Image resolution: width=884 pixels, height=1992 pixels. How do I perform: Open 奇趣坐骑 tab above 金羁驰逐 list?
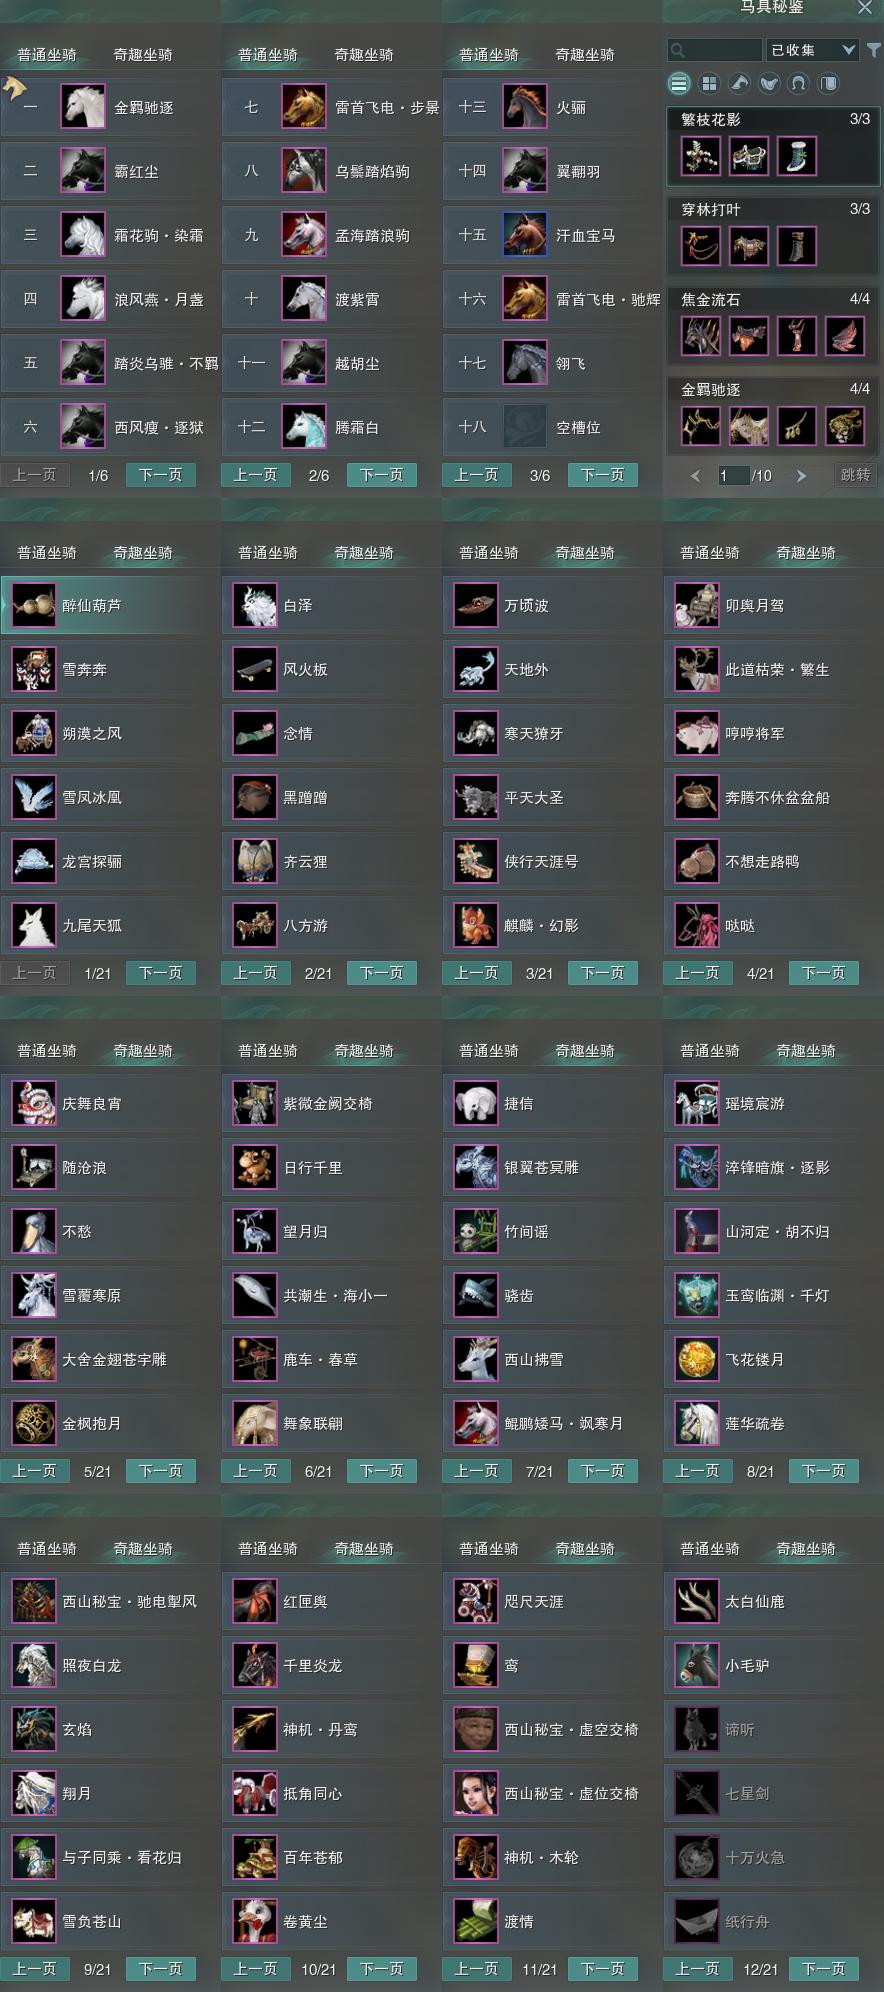click(x=143, y=55)
